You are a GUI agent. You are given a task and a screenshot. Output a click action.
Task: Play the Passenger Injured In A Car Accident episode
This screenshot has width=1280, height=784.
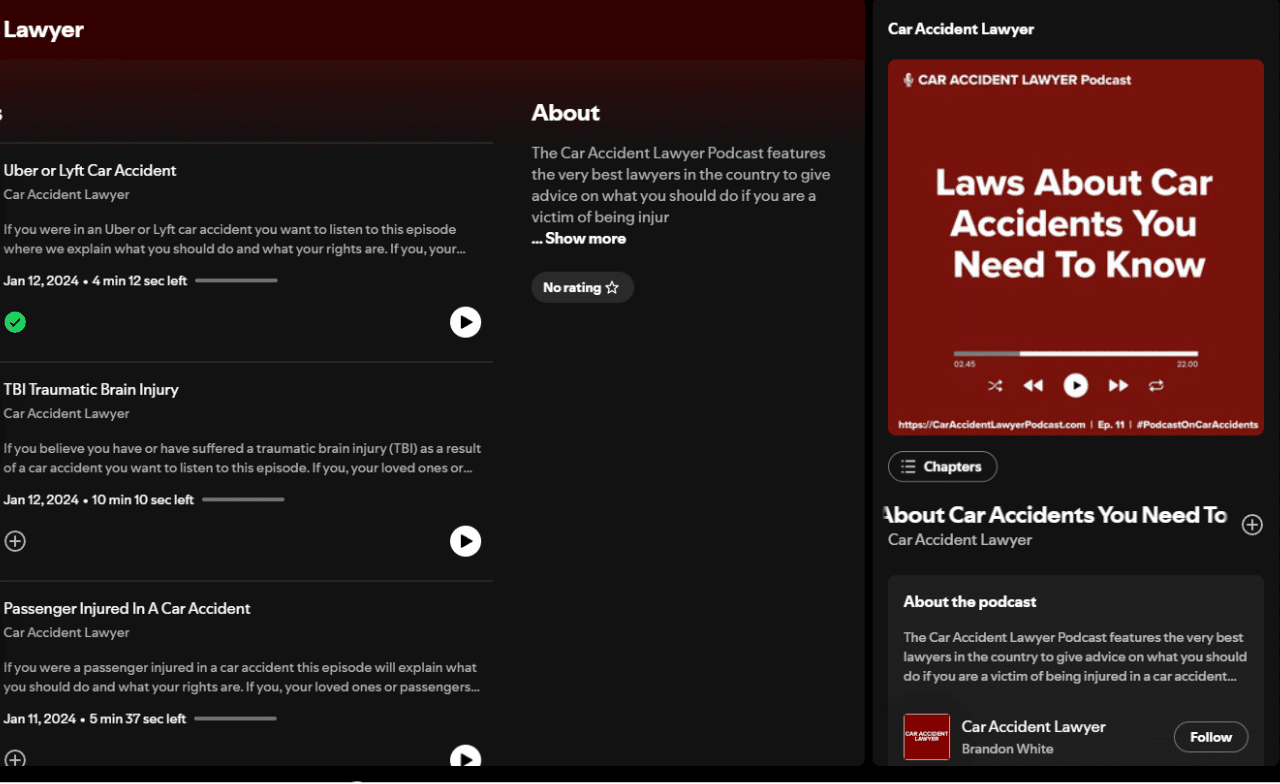tap(465, 756)
